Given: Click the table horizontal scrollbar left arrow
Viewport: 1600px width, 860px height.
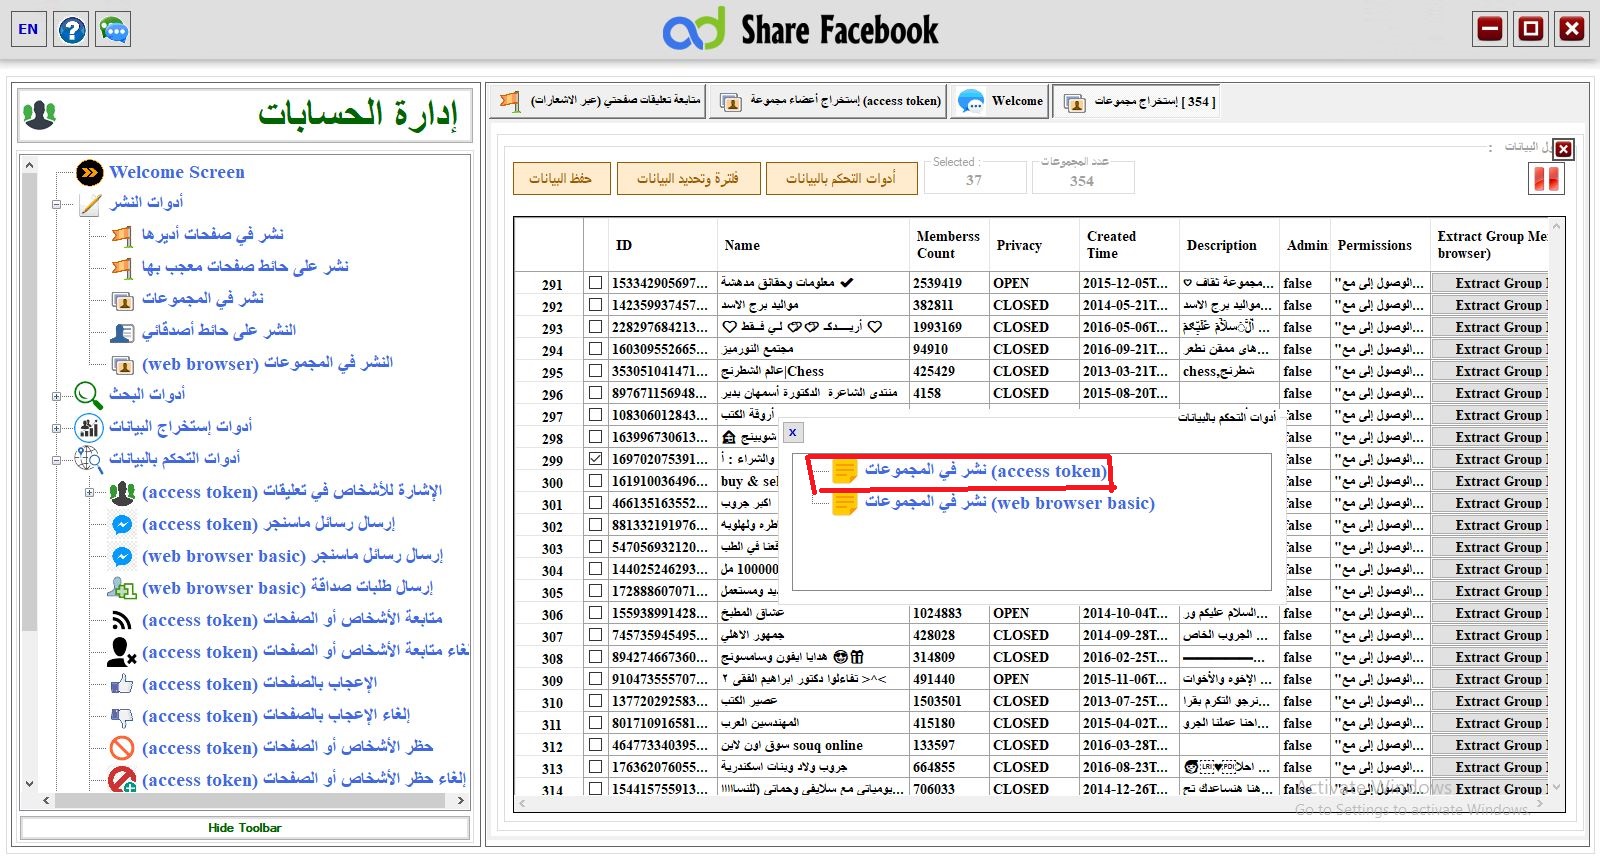Looking at the screenshot, I should click(x=520, y=803).
